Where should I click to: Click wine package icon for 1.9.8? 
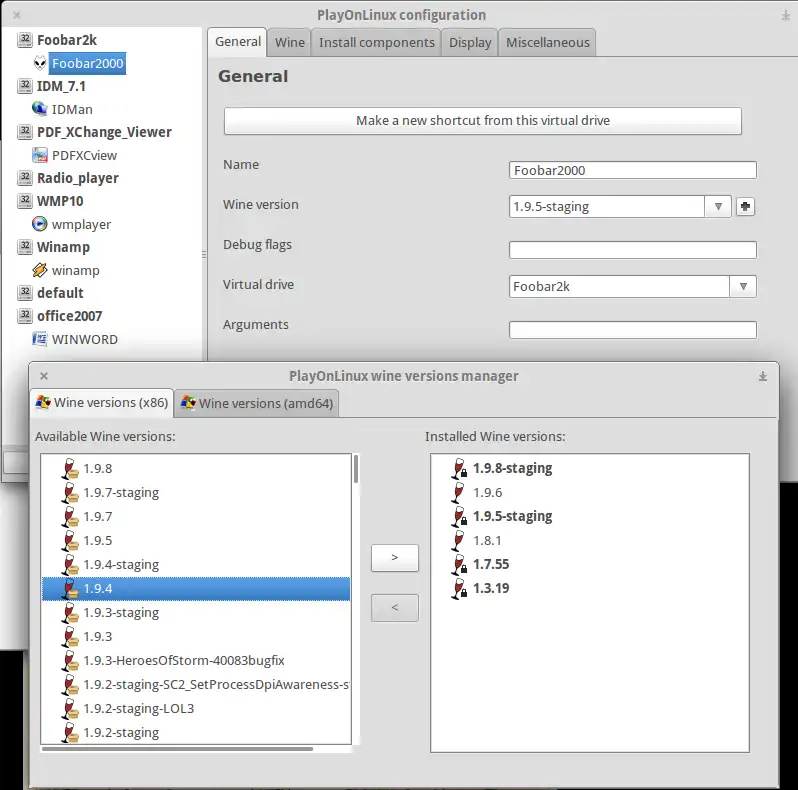70,469
